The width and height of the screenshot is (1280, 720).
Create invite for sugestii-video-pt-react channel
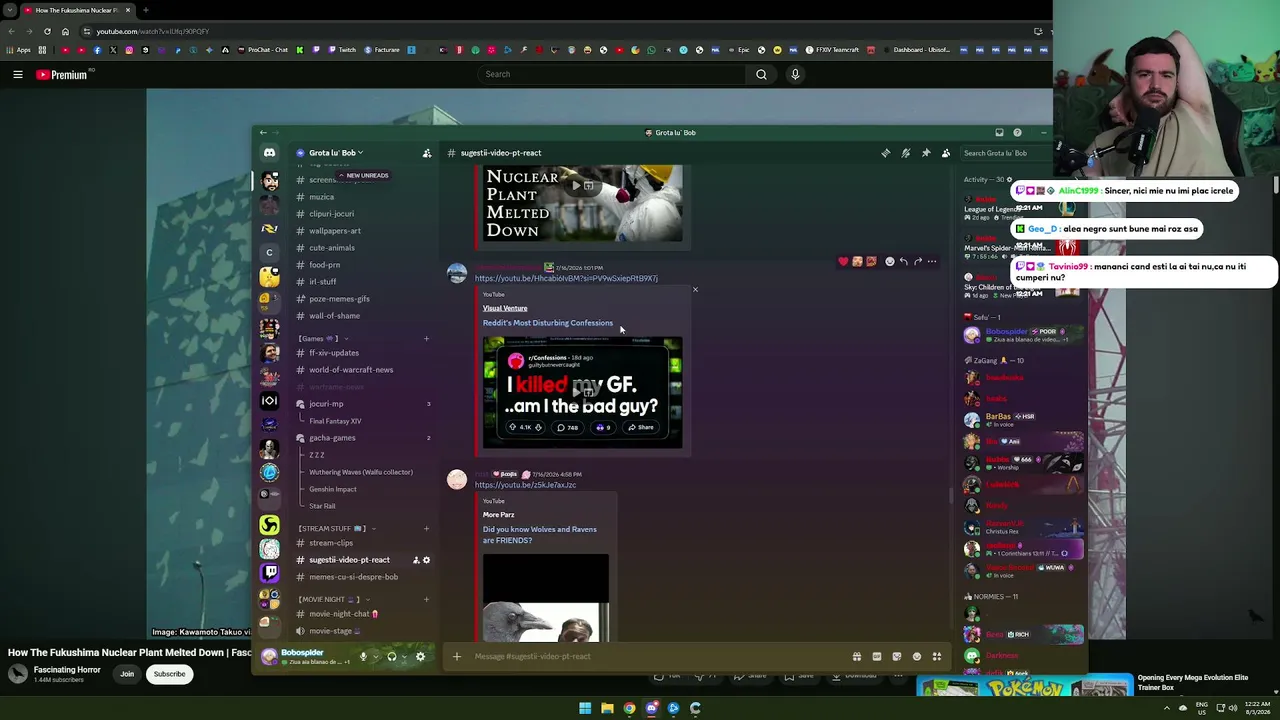click(416, 560)
